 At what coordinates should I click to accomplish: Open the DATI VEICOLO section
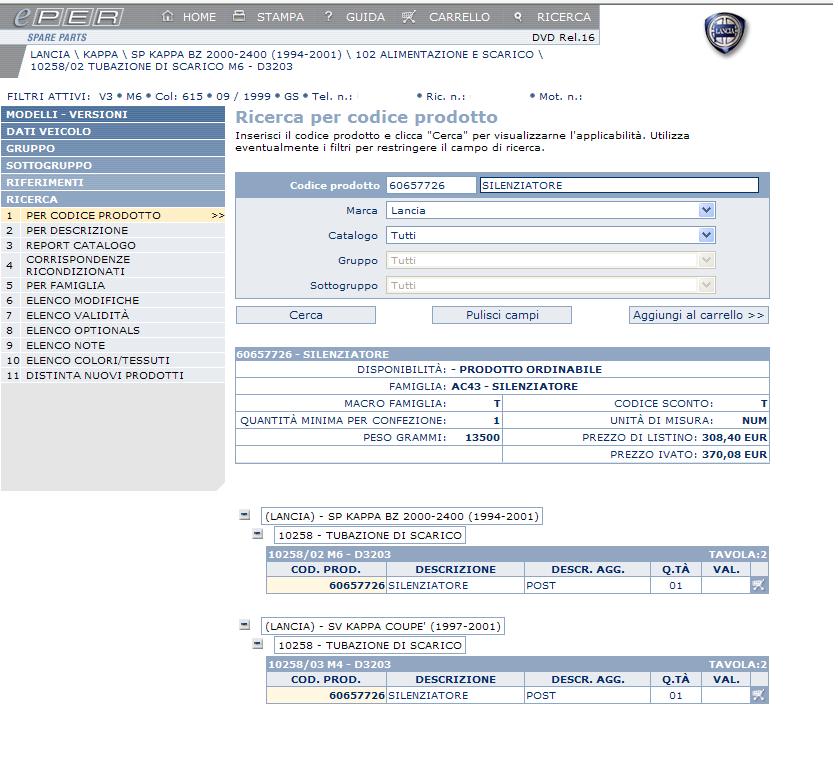tap(113, 131)
